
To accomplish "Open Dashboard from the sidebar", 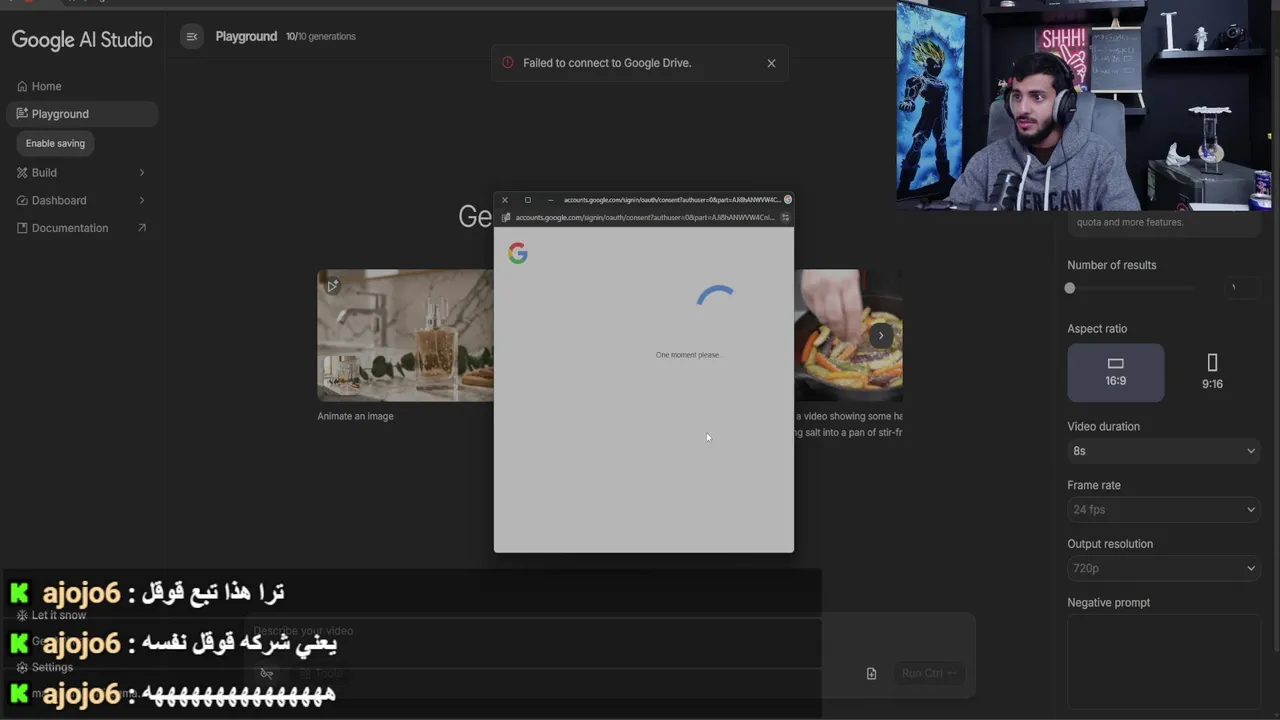I will pos(82,200).
